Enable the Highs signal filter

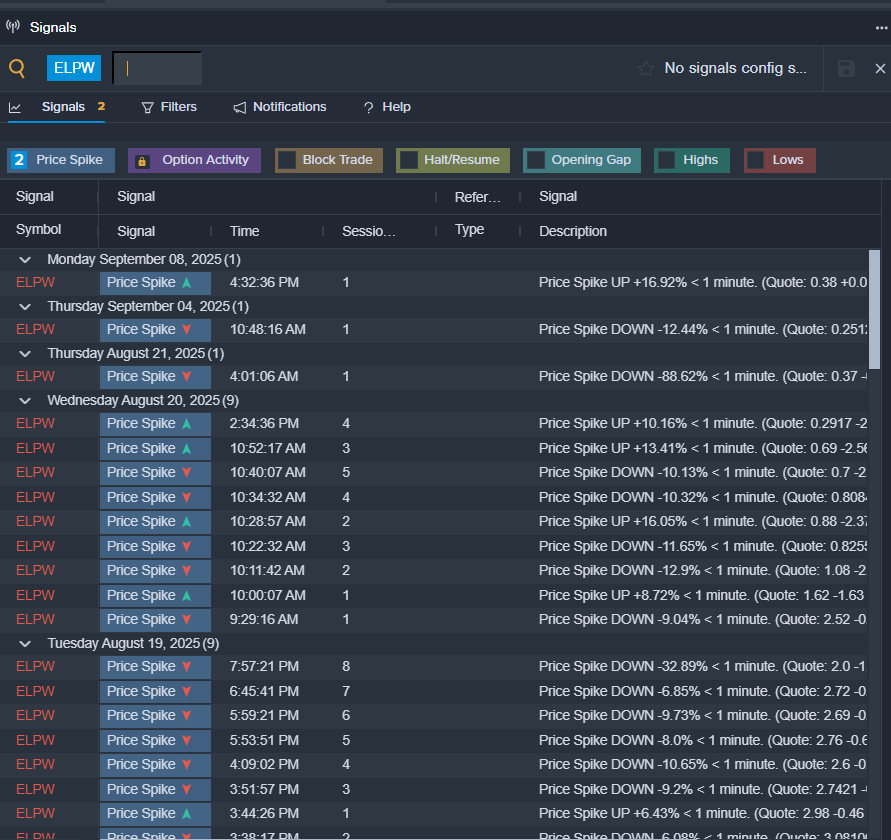tap(666, 160)
